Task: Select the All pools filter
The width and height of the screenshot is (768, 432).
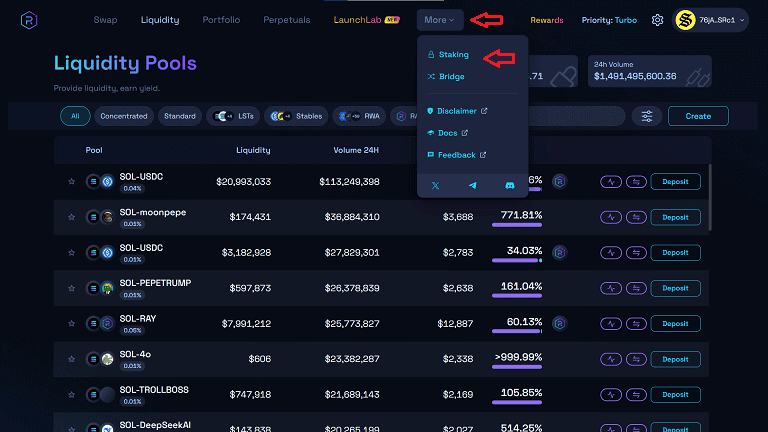Action: point(75,116)
